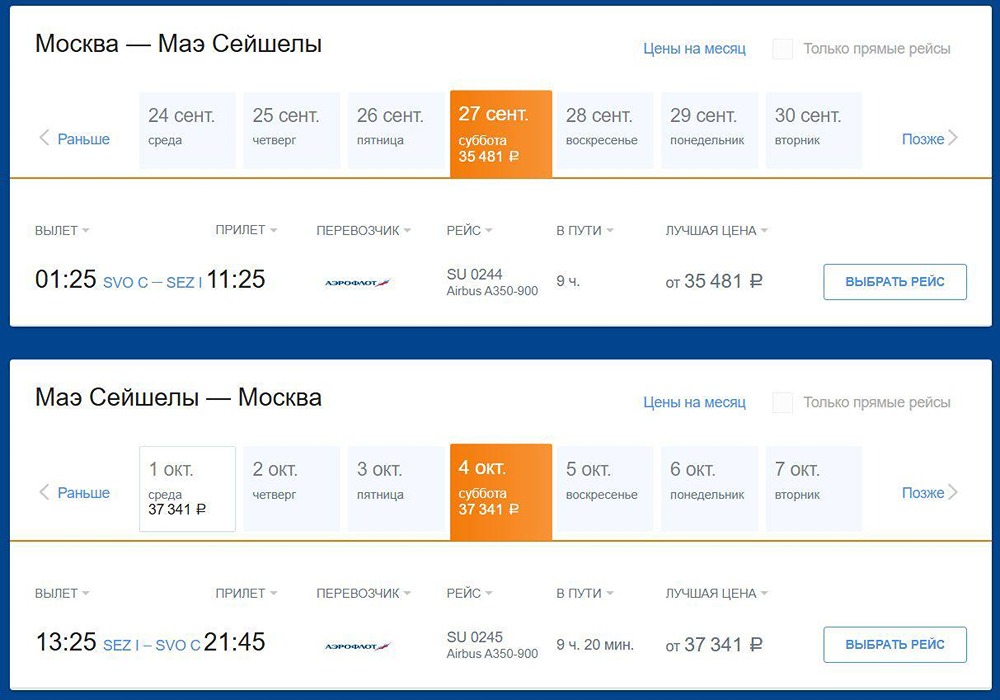Select the 28 сент. воскресенье date tab
The image size is (1000, 700).
[x=604, y=130]
